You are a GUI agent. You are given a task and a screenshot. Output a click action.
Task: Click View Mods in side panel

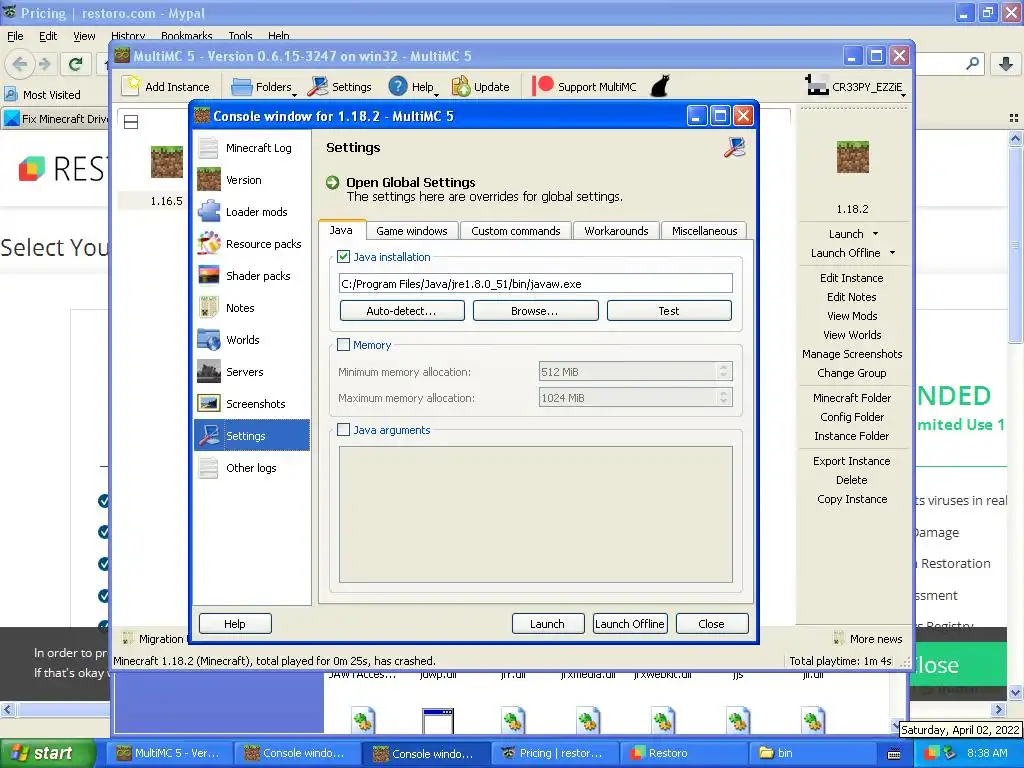point(852,315)
